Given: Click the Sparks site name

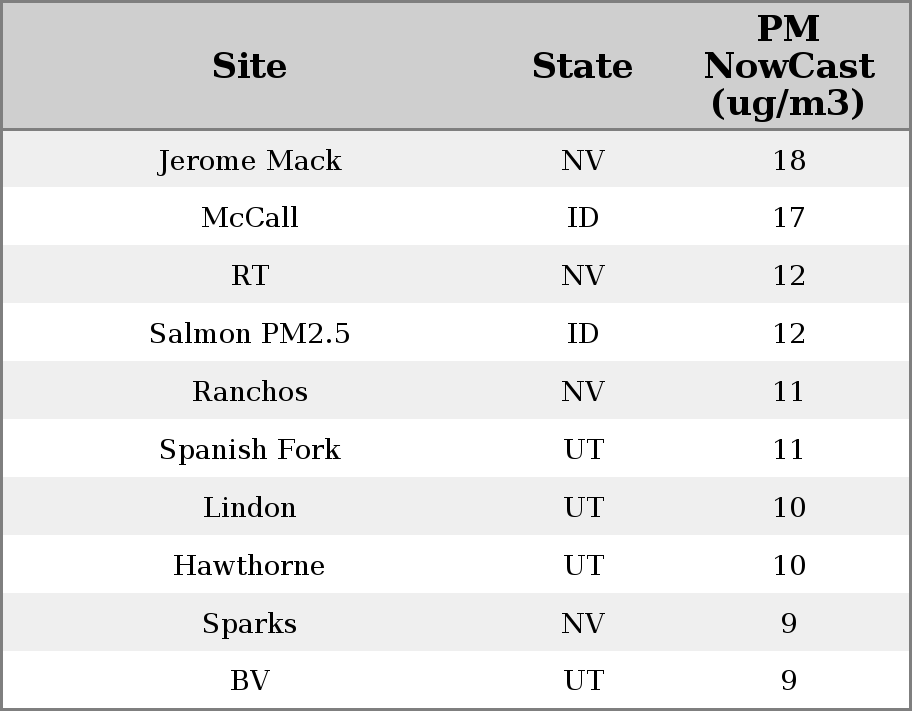Looking at the screenshot, I should click(249, 624).
